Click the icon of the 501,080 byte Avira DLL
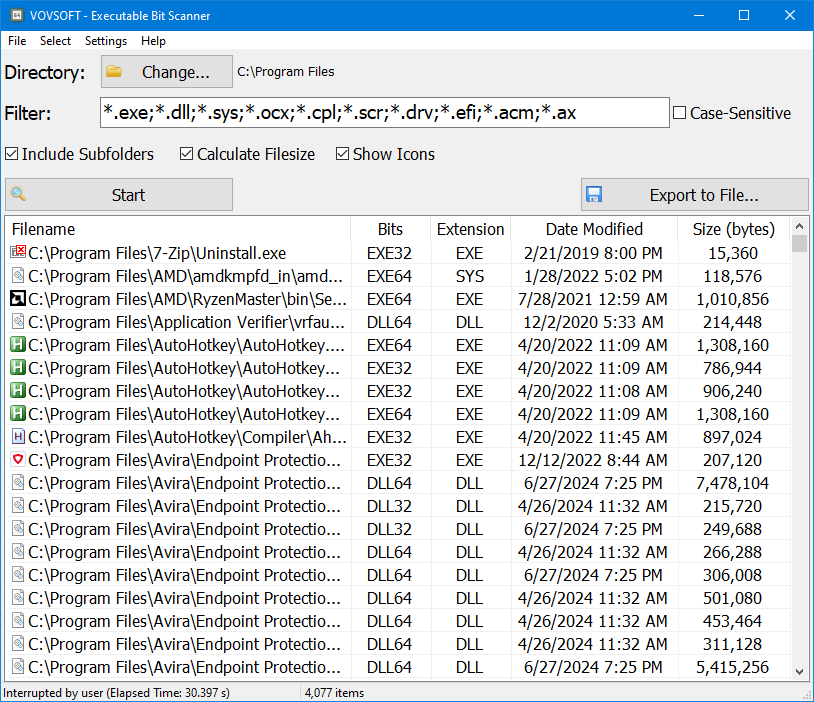The image size is (814, 702). [18, 597]
